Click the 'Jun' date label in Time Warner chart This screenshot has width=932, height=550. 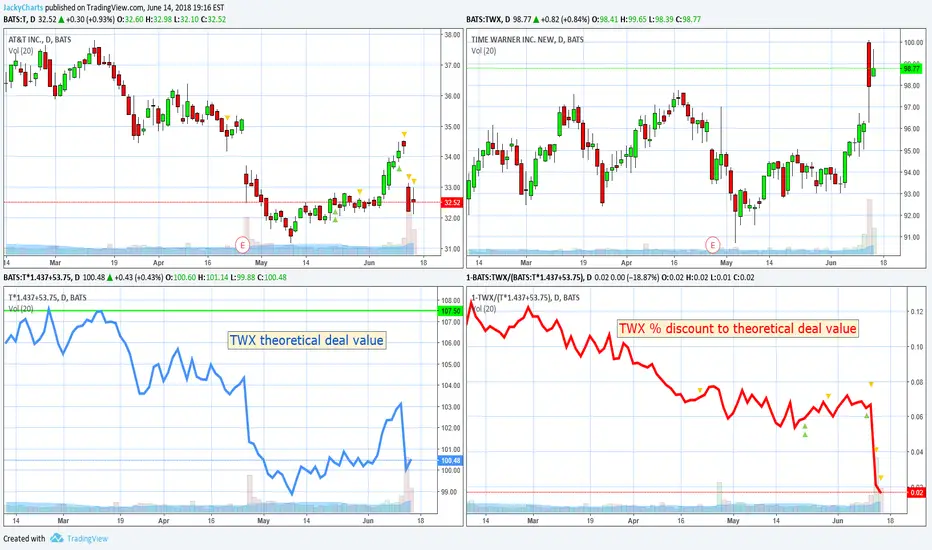[830, 262]
